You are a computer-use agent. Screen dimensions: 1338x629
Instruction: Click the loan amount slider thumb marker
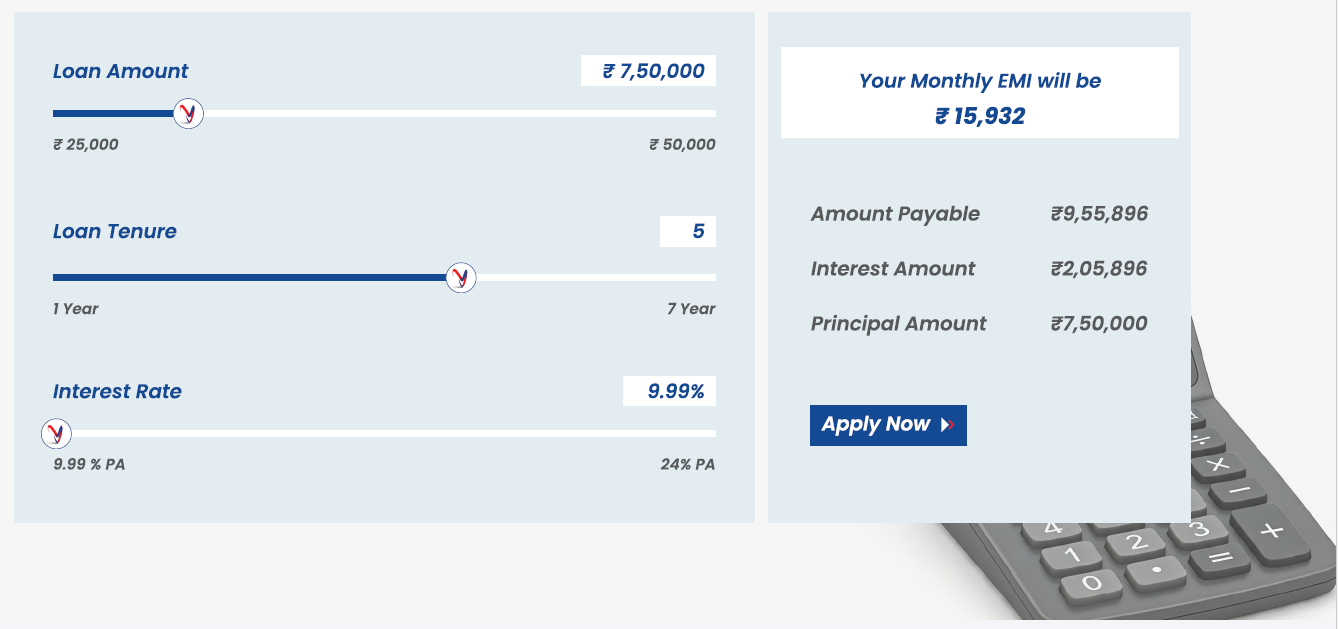tap(187, 113)
